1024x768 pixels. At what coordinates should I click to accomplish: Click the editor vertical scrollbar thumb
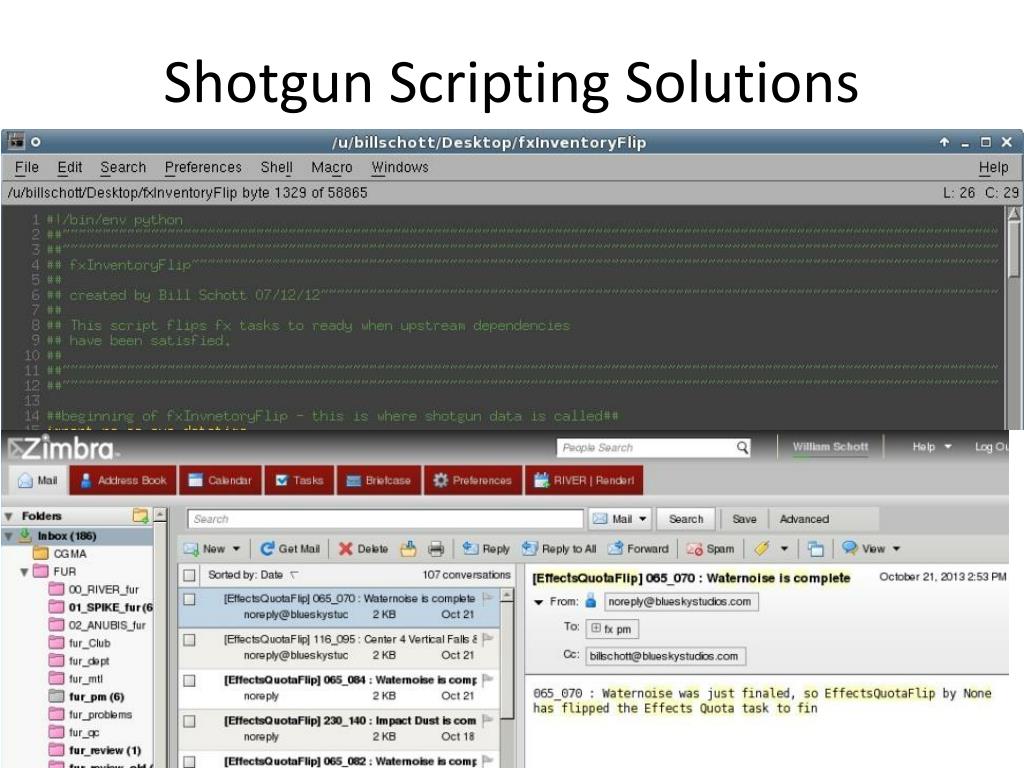[1014, 249]
